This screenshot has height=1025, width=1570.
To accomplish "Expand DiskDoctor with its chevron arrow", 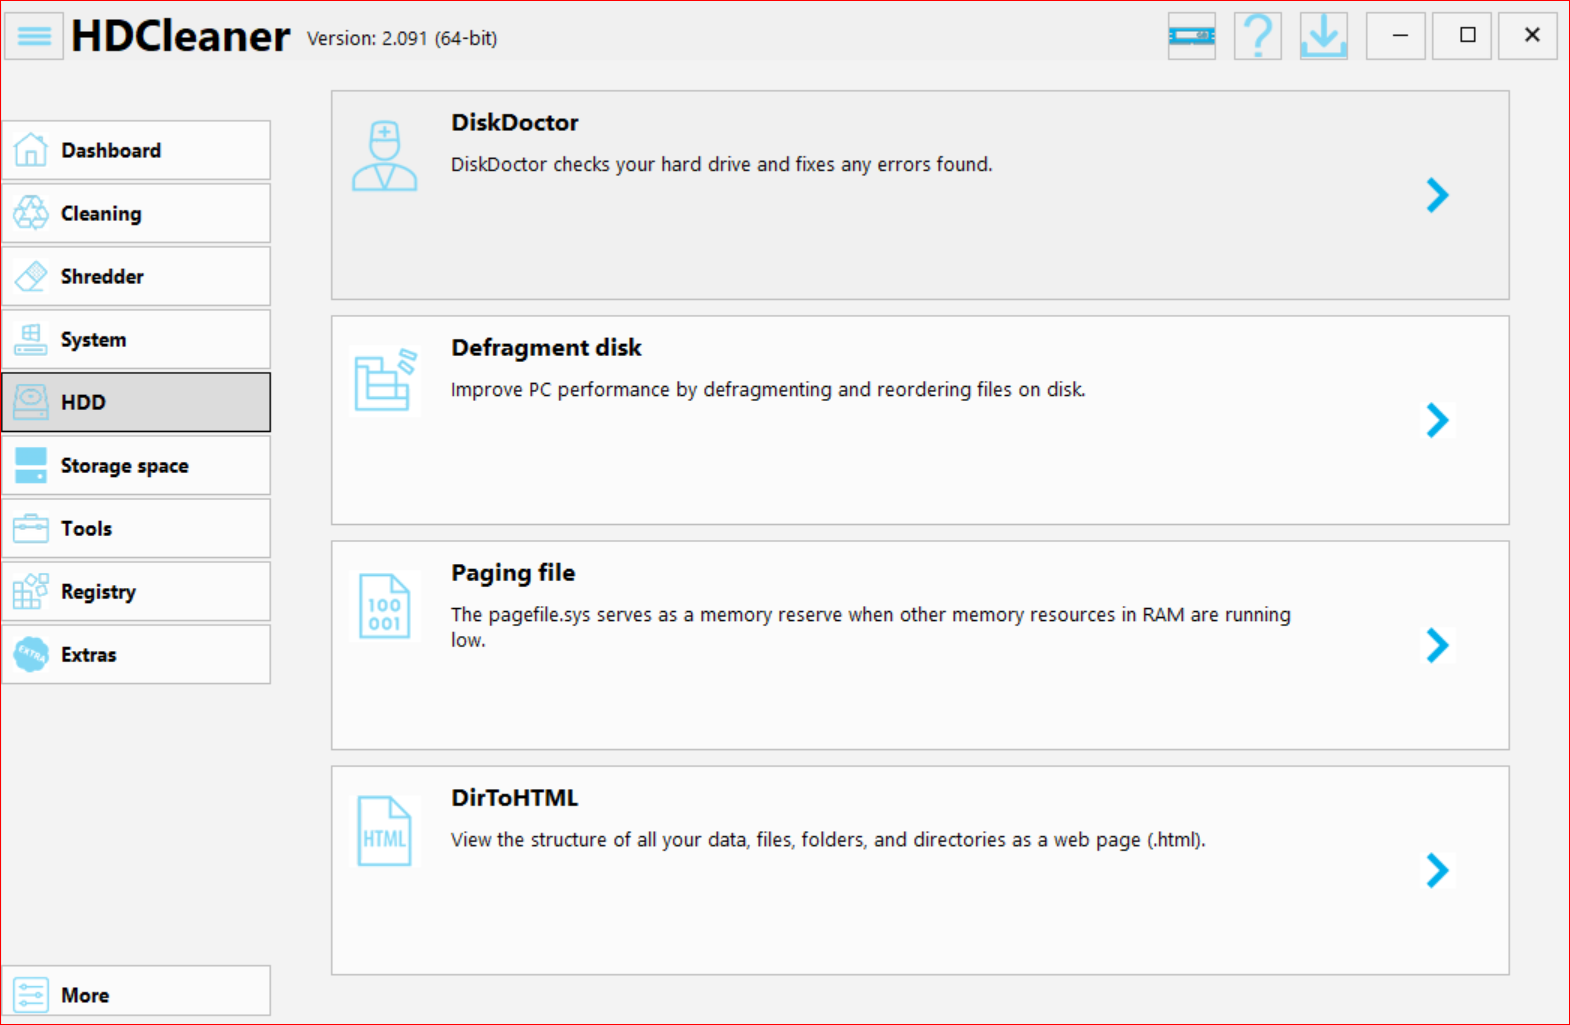I will coord(1437,195).
